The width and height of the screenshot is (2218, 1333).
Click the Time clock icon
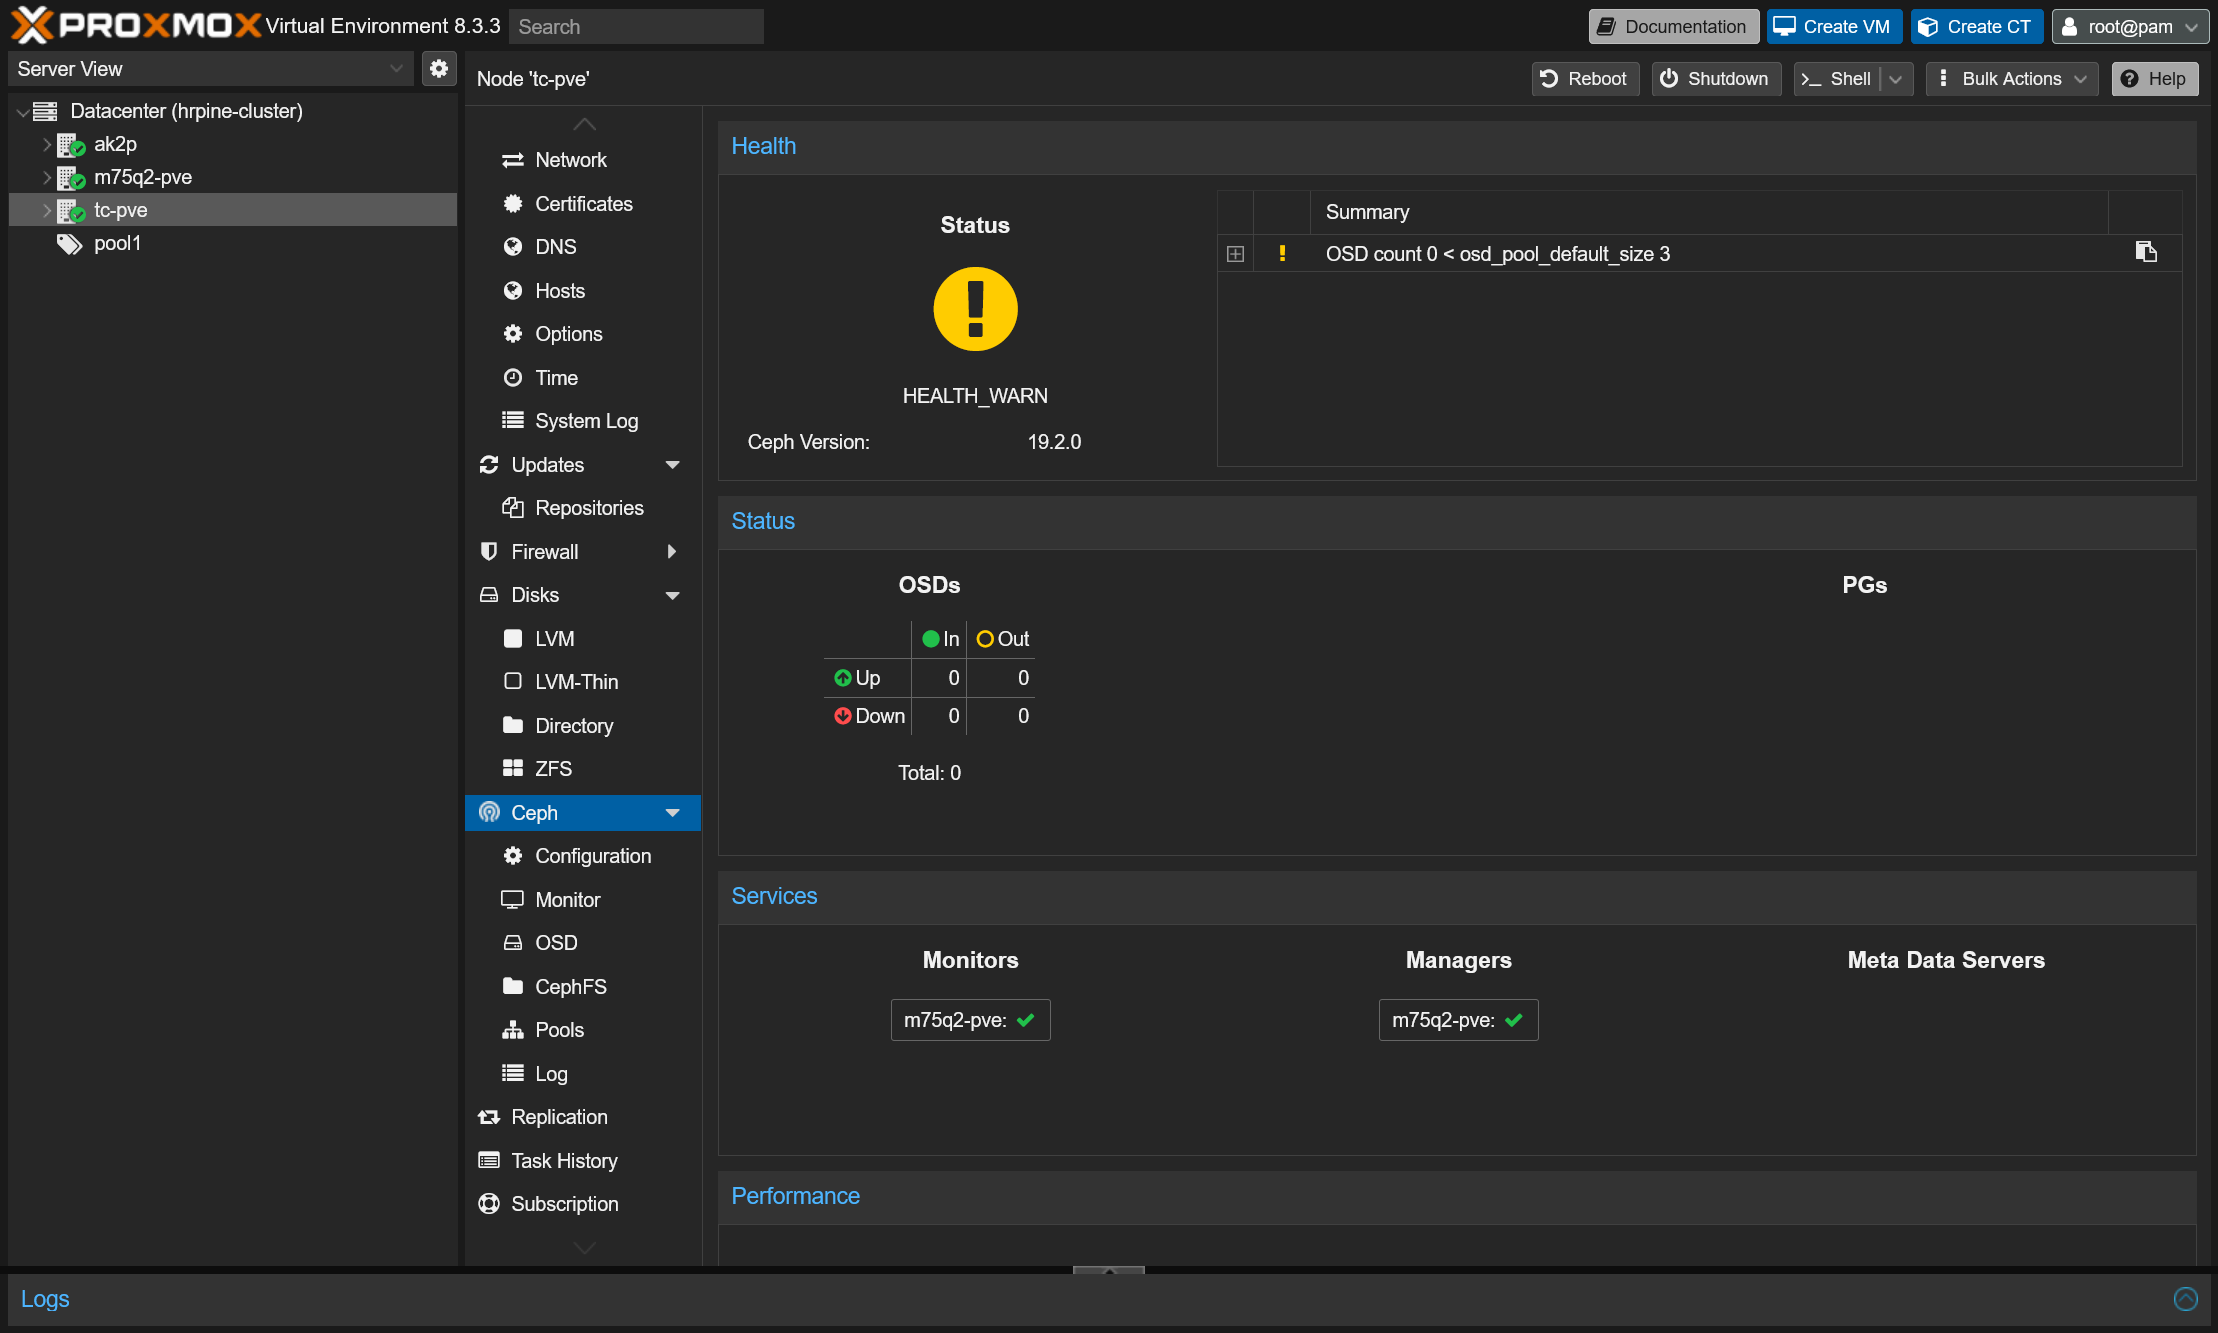click(x=513, y=378)
